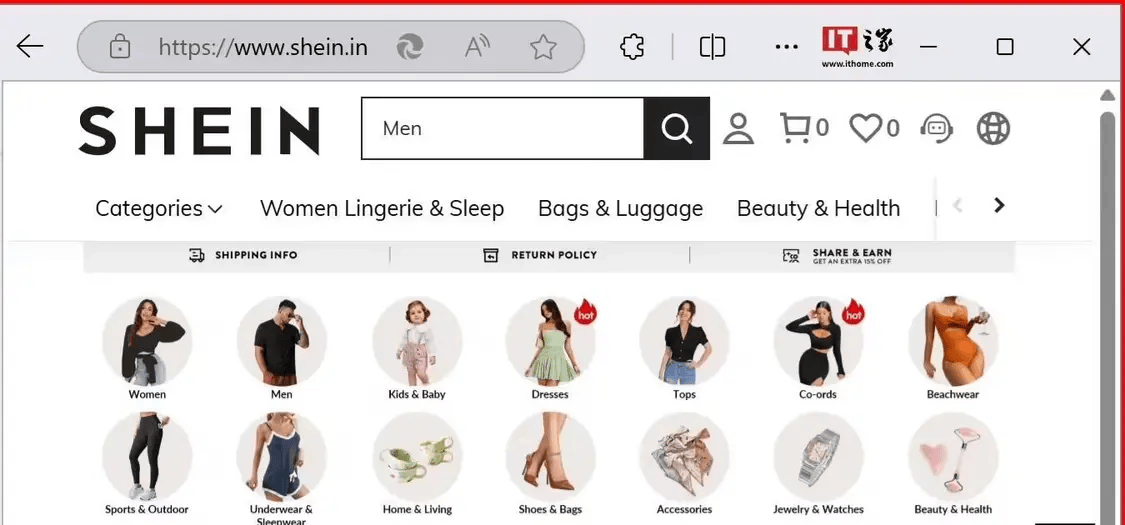Viewport: 1125px width, 525px height.
Task: Click the scrollbar up arrow
Action: pyautogui.click(x=1108, y=95)
